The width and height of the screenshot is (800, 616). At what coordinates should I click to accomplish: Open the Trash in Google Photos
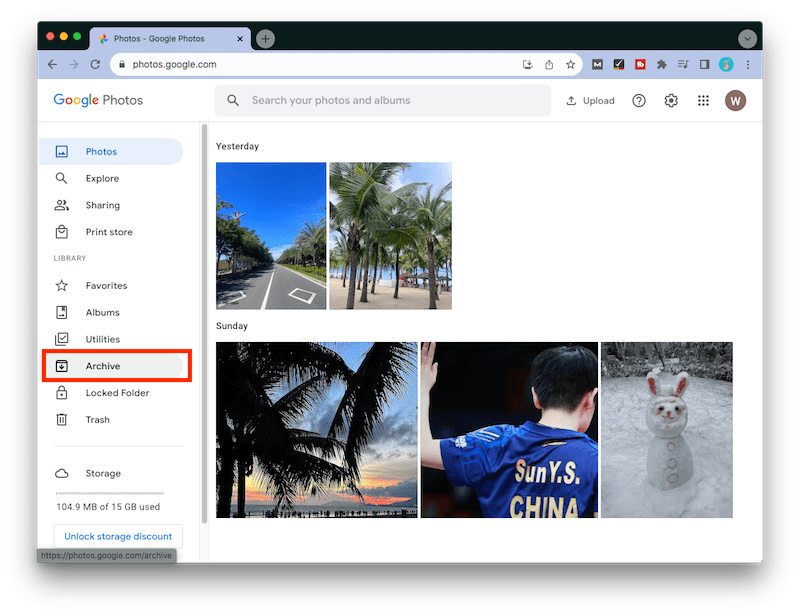click(x=97, y=419)
